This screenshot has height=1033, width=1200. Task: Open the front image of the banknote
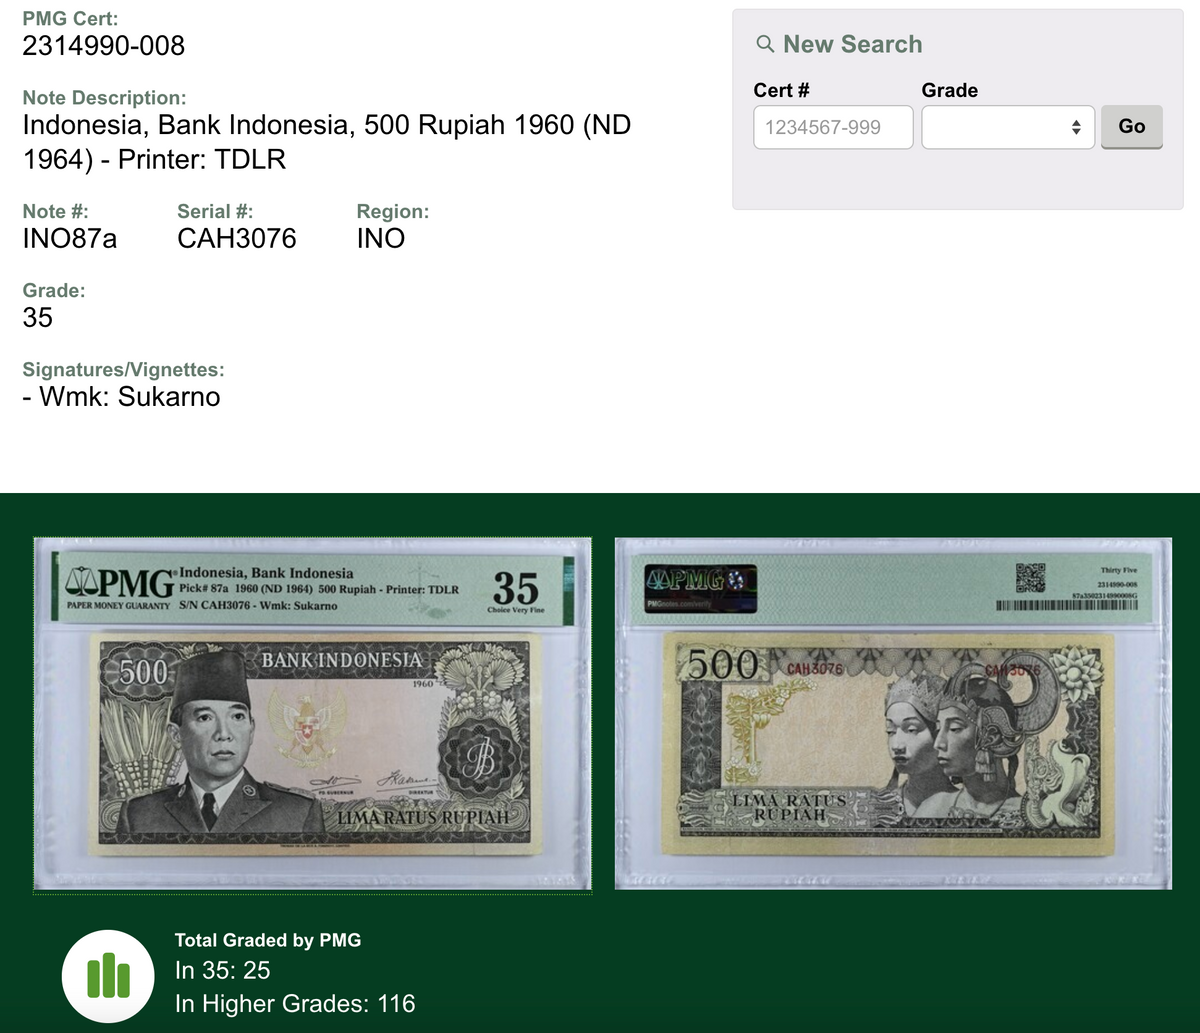[312, 714]
